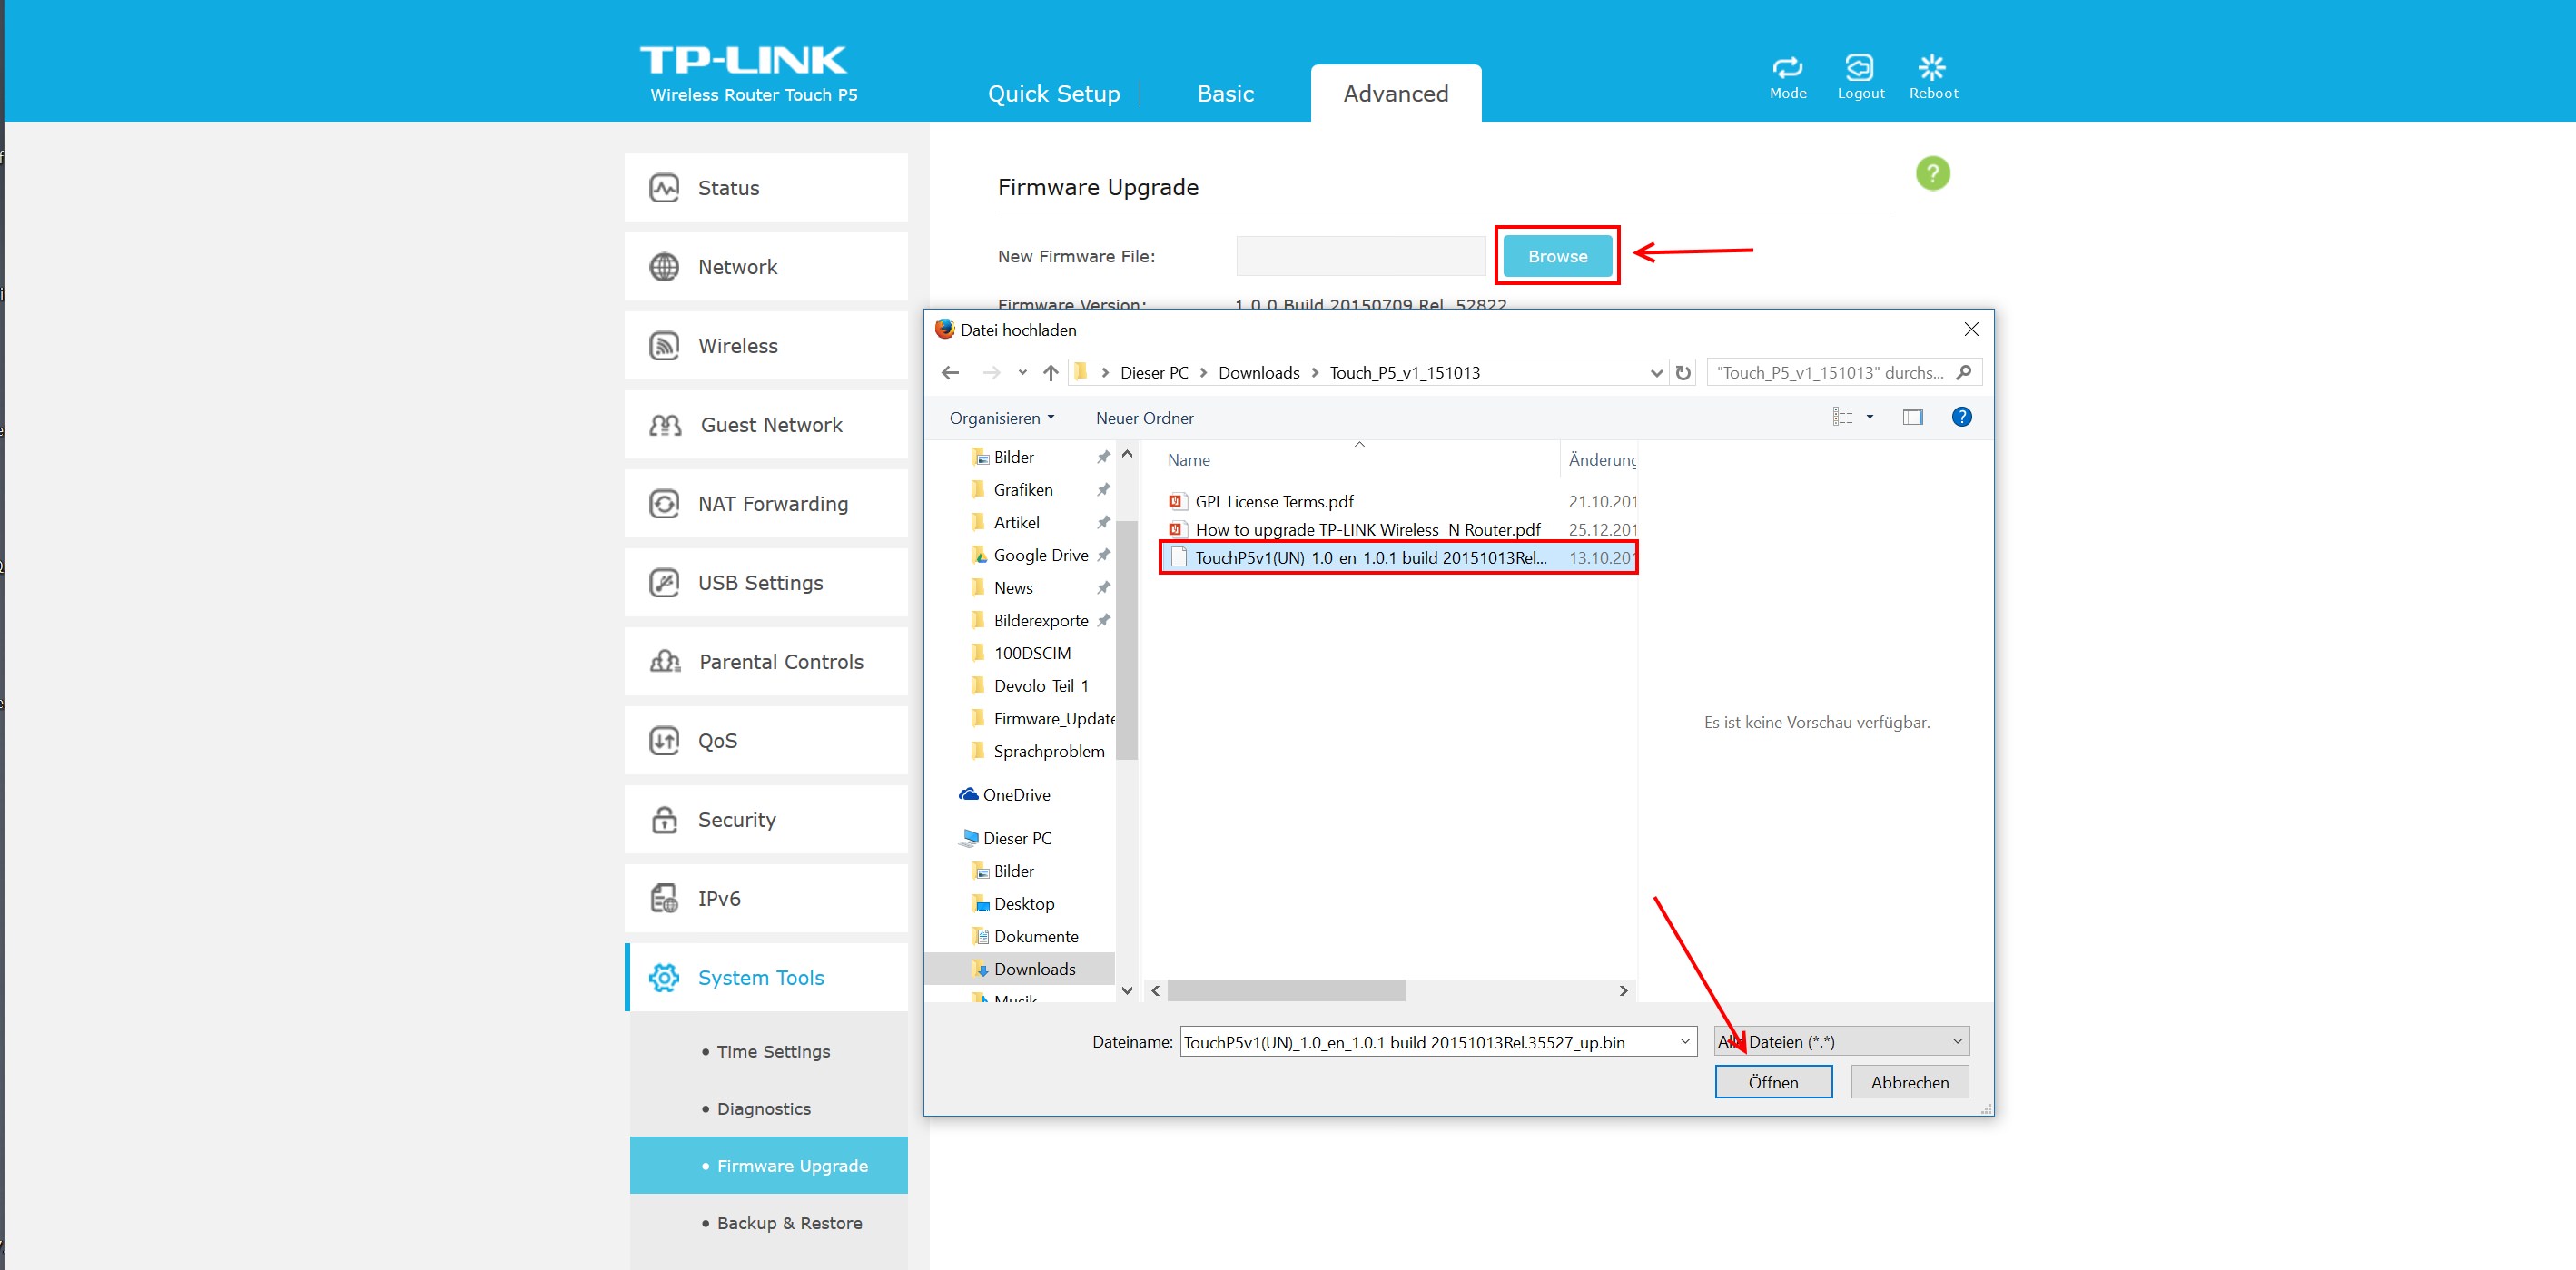Open Firmware_Update folder in tree

tap(1043, 718)
